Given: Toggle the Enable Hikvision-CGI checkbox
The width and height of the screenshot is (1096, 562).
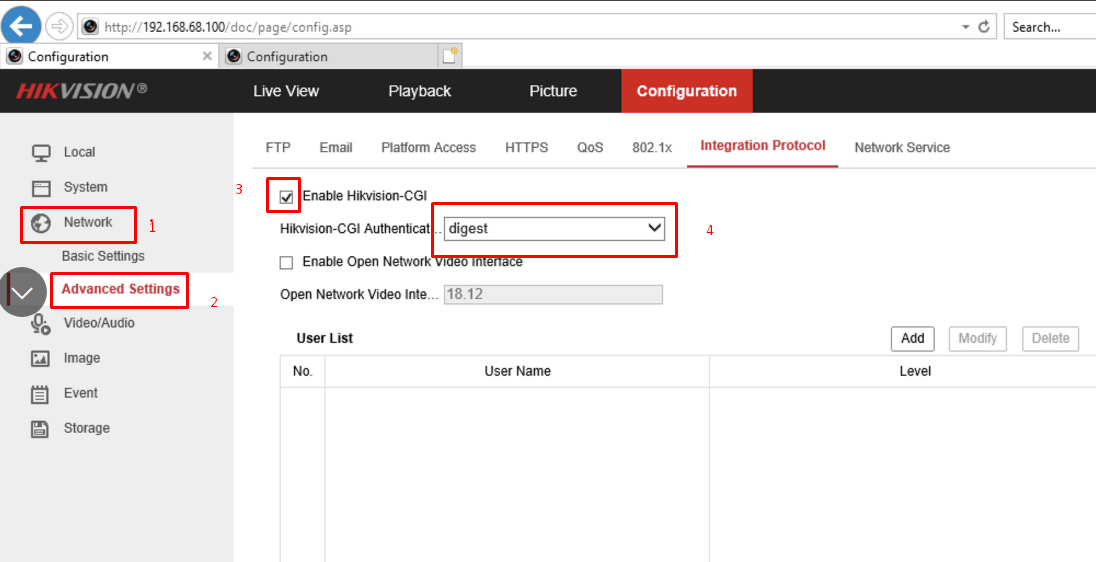Looking at the screenshot, I should [x=286, y=196].
